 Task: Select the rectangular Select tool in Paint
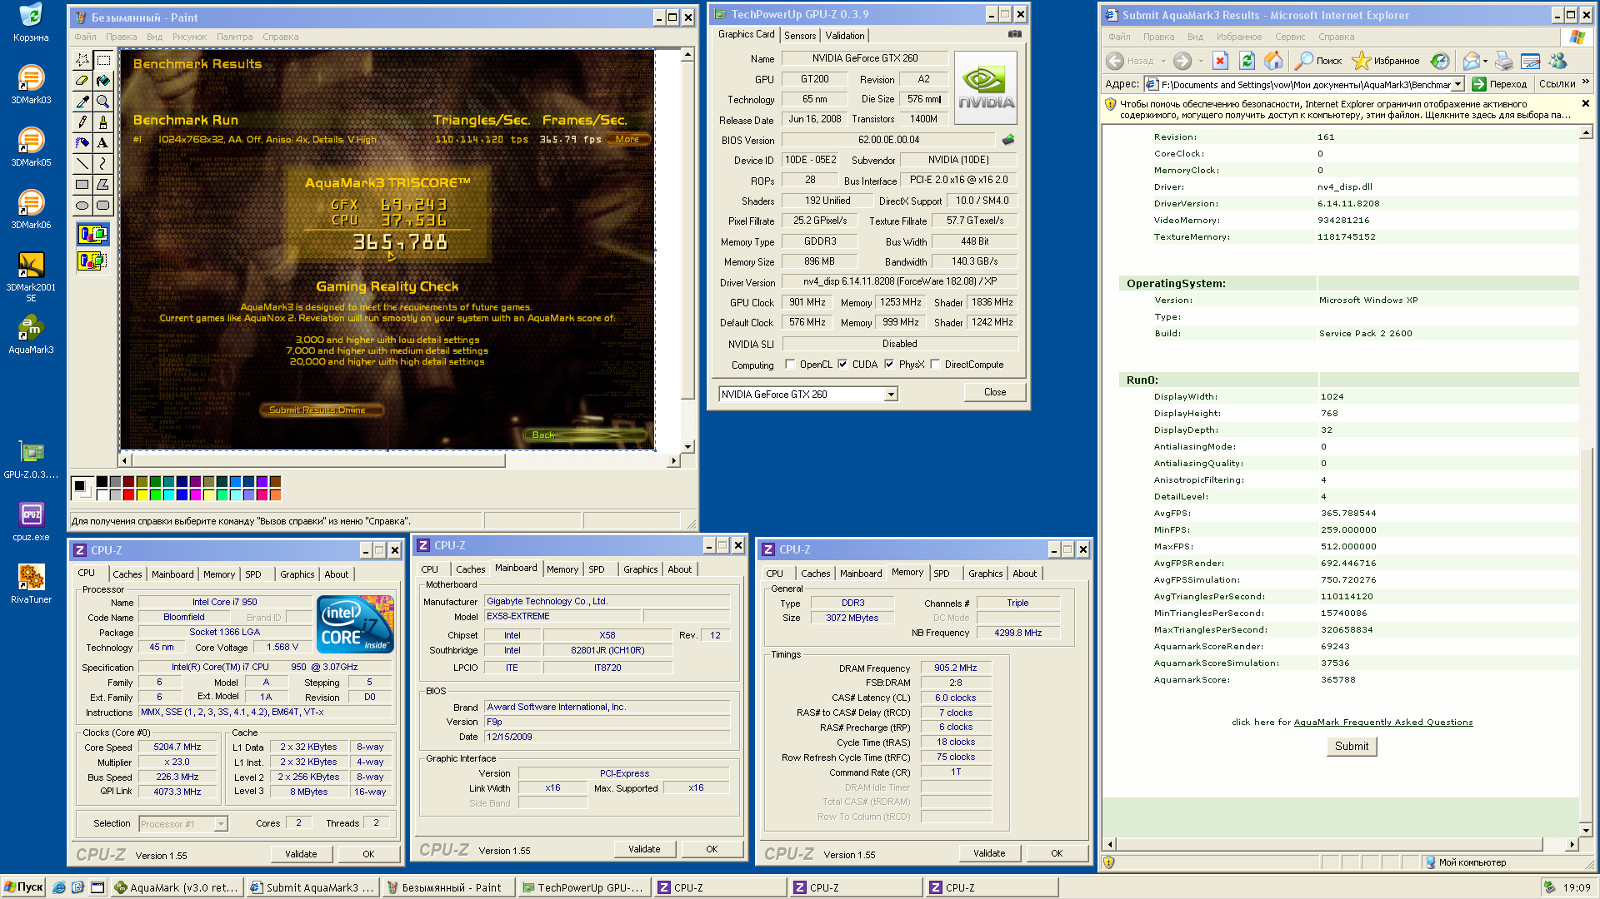pos(103,60)
